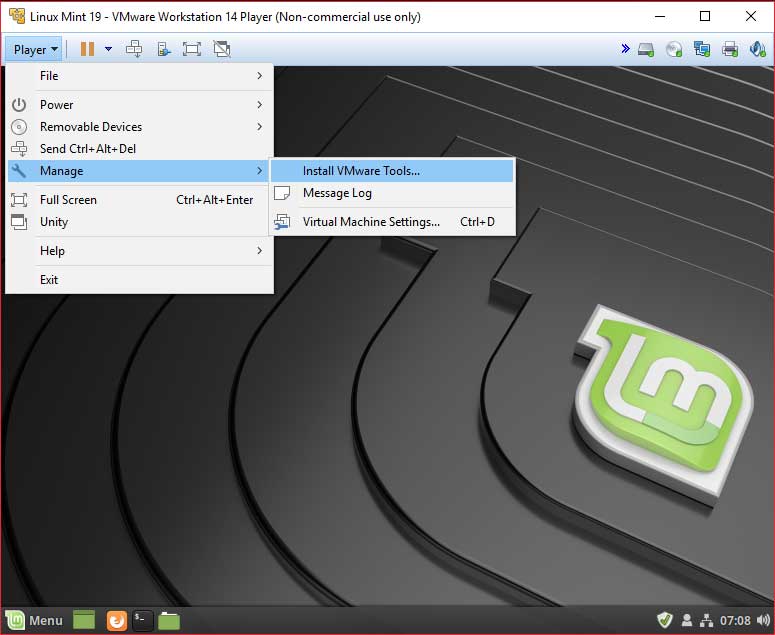Viewport: 775px width, 635px height.
Task: Click the network adapter device icon
Action: tap(702, 49)
